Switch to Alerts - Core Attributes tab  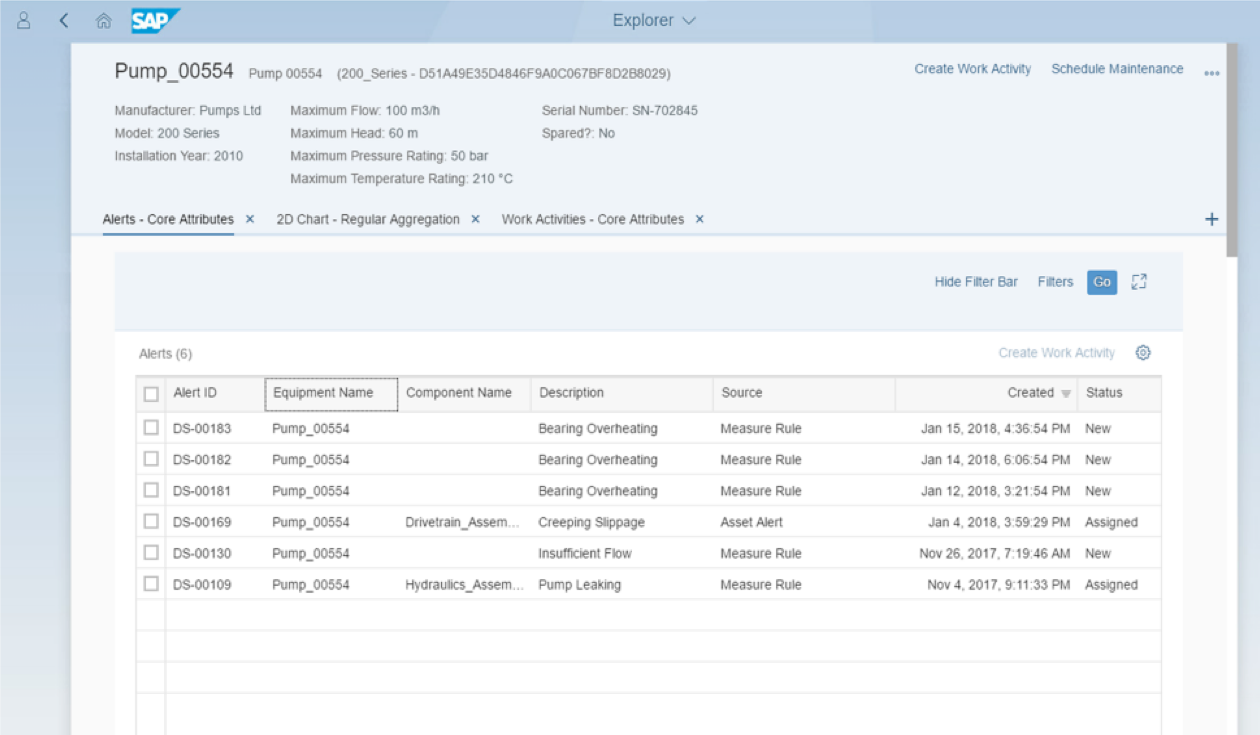[x=168, y=219]
